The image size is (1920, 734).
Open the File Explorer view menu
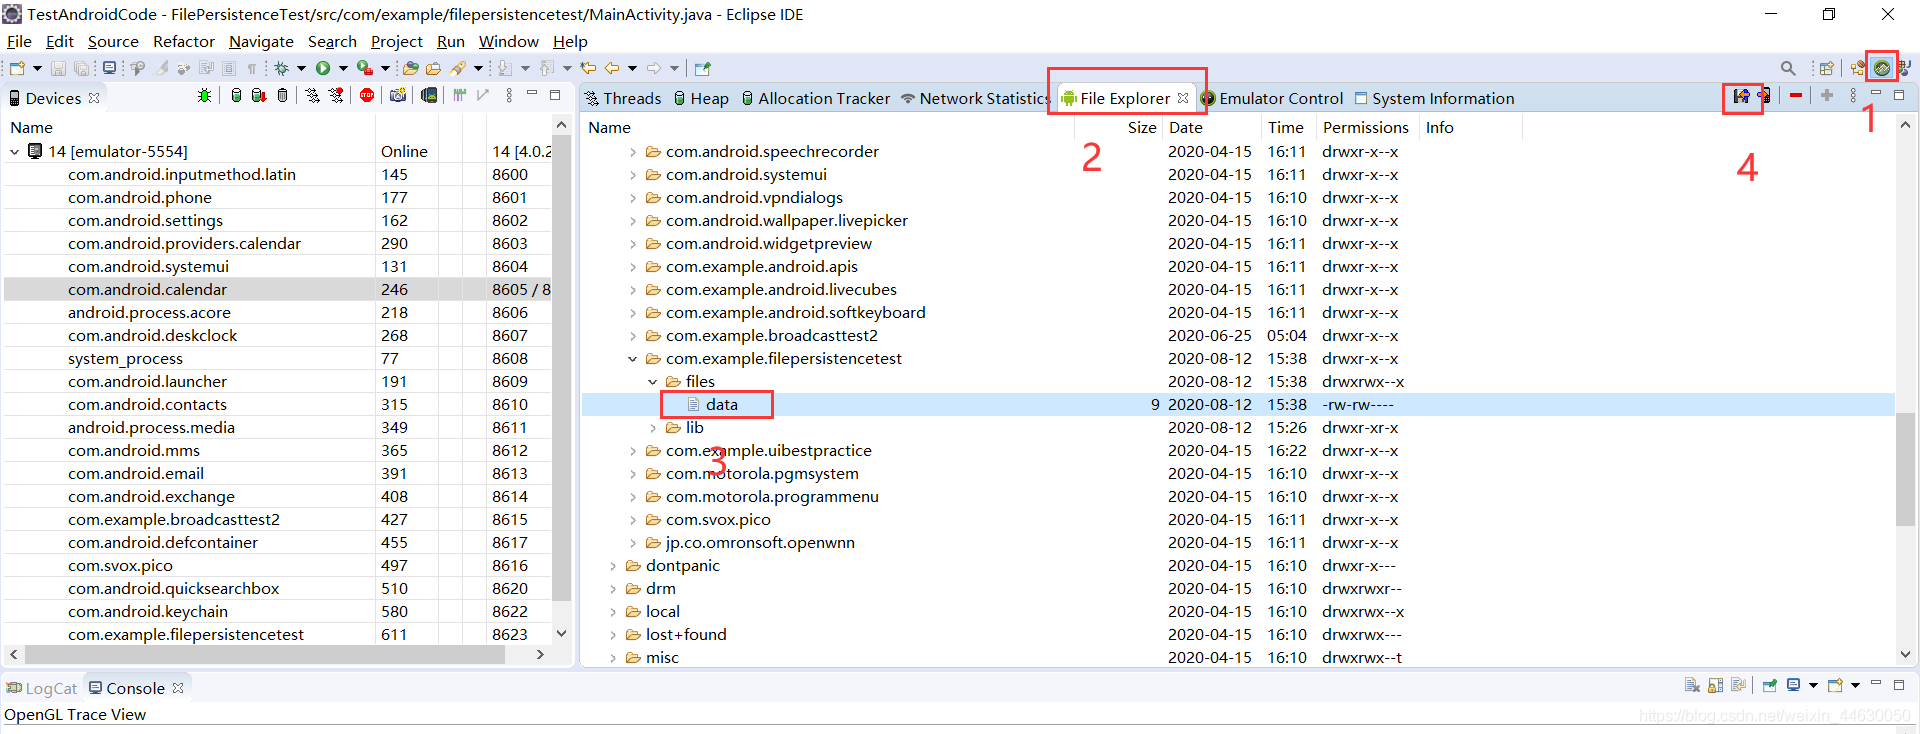coord(1853,95)
